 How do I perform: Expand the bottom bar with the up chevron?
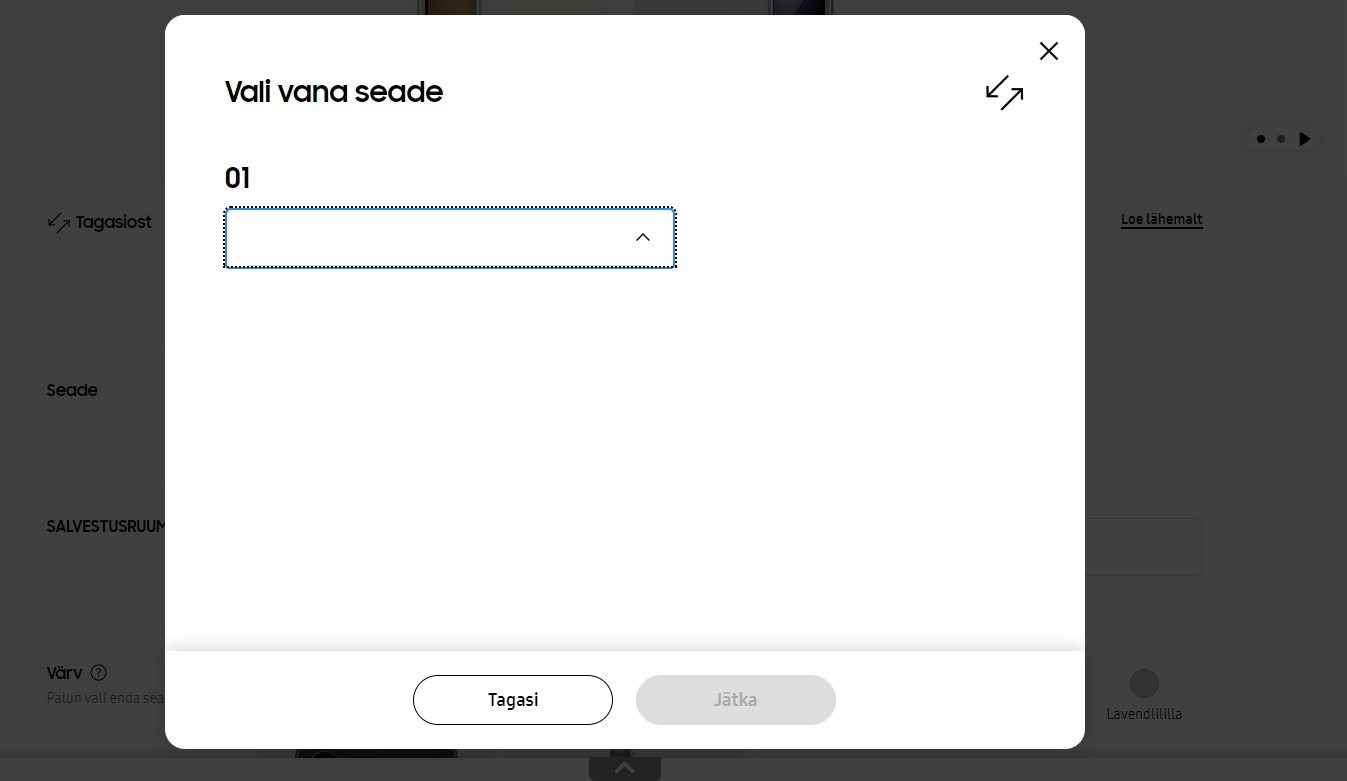point(624,769)
